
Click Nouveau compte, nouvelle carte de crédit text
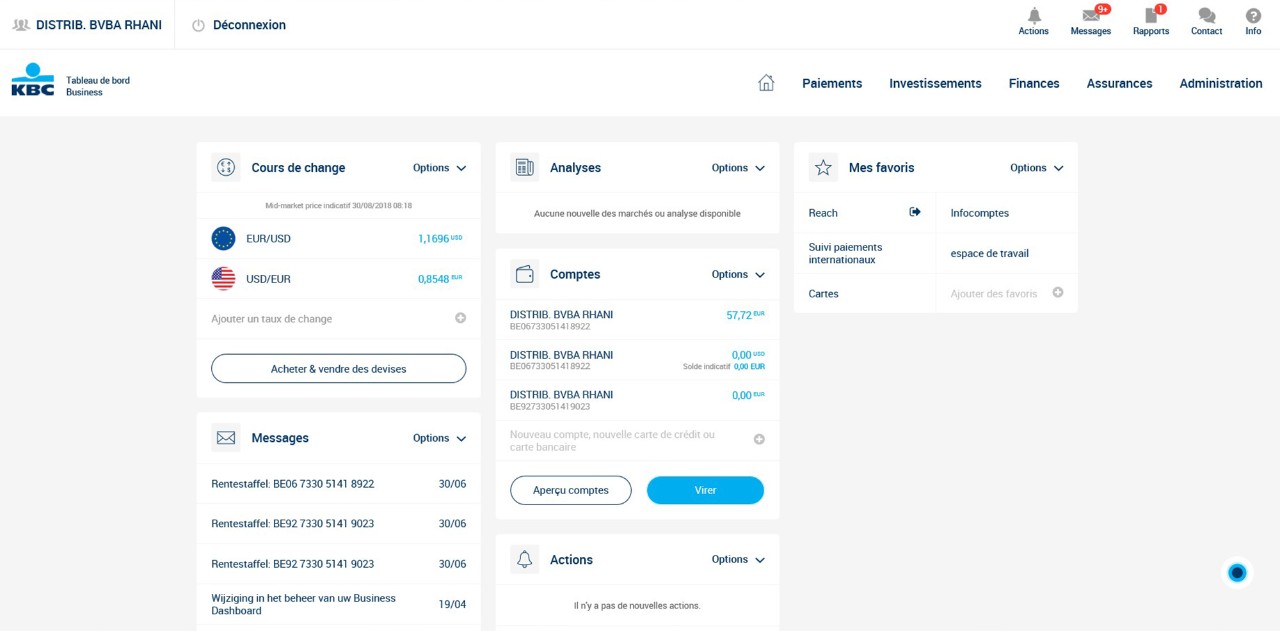(x=612, y=441)
